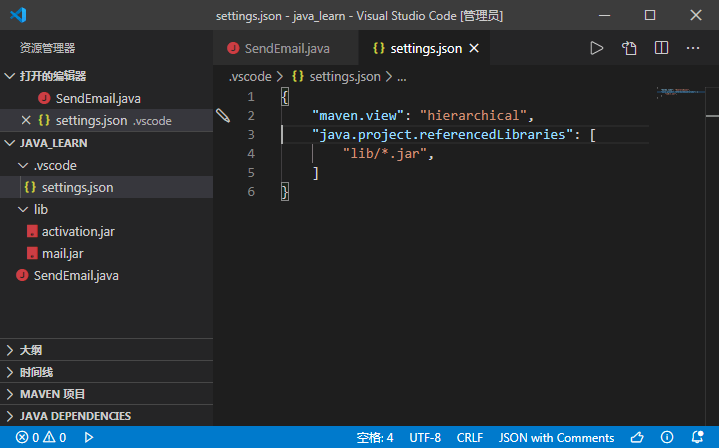
Task: Click the open changes file icon
Action: pos(629,48)
